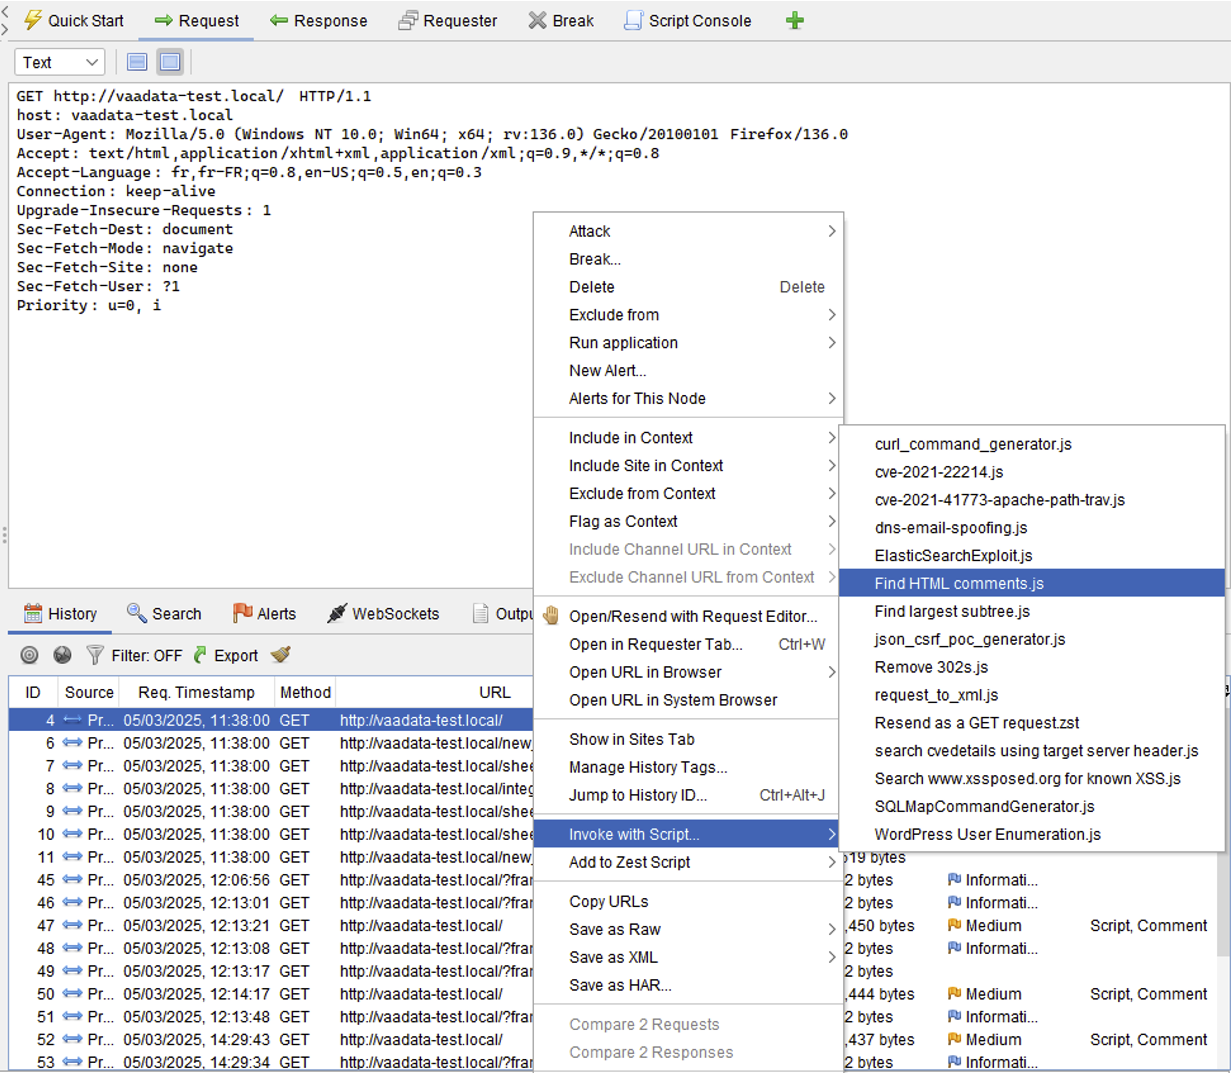Select SQLMapCommandGenerator.js from script list
This screenshot has height=1073, width=1231.
tap(984, 806)
